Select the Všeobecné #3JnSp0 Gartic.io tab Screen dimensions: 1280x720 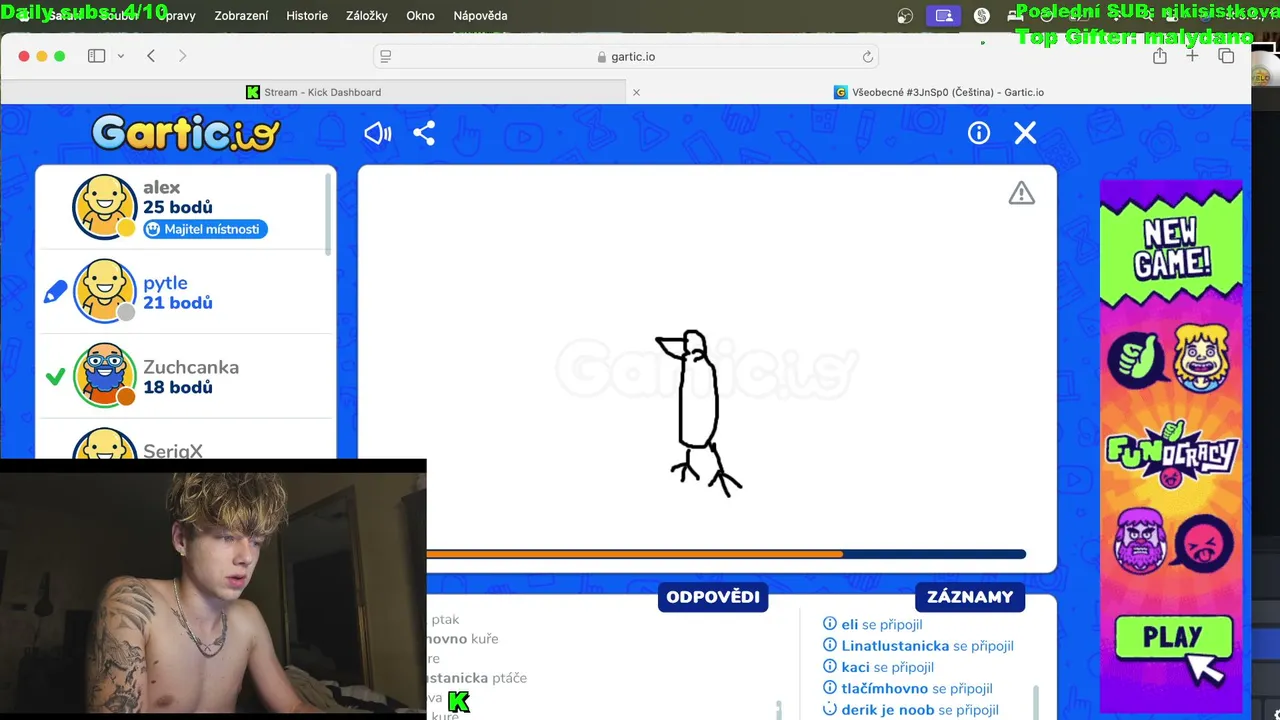pos(939,92)
